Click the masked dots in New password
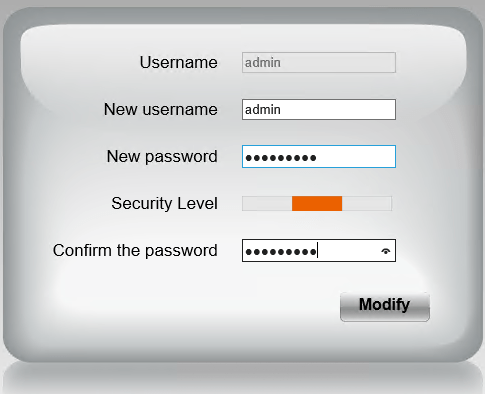Screen dimensions: 485x394 tap(281, 157)
